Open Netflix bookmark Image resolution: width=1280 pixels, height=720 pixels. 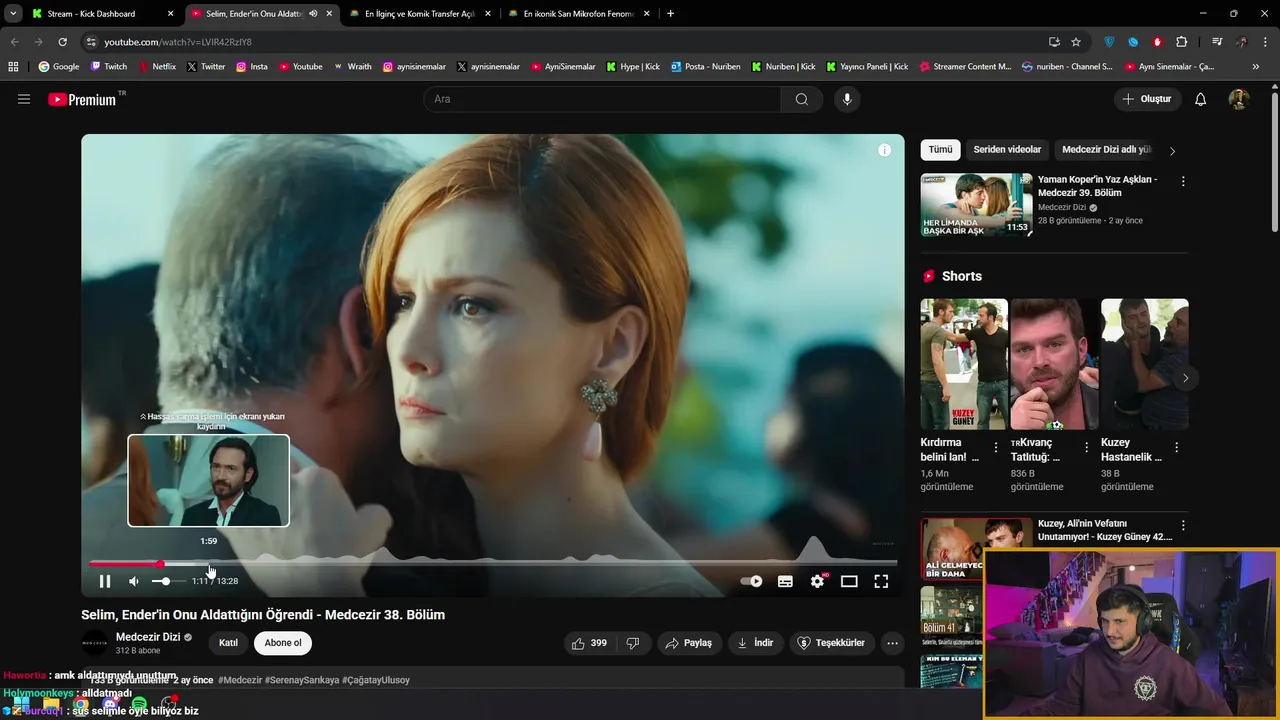pos(156,67)
